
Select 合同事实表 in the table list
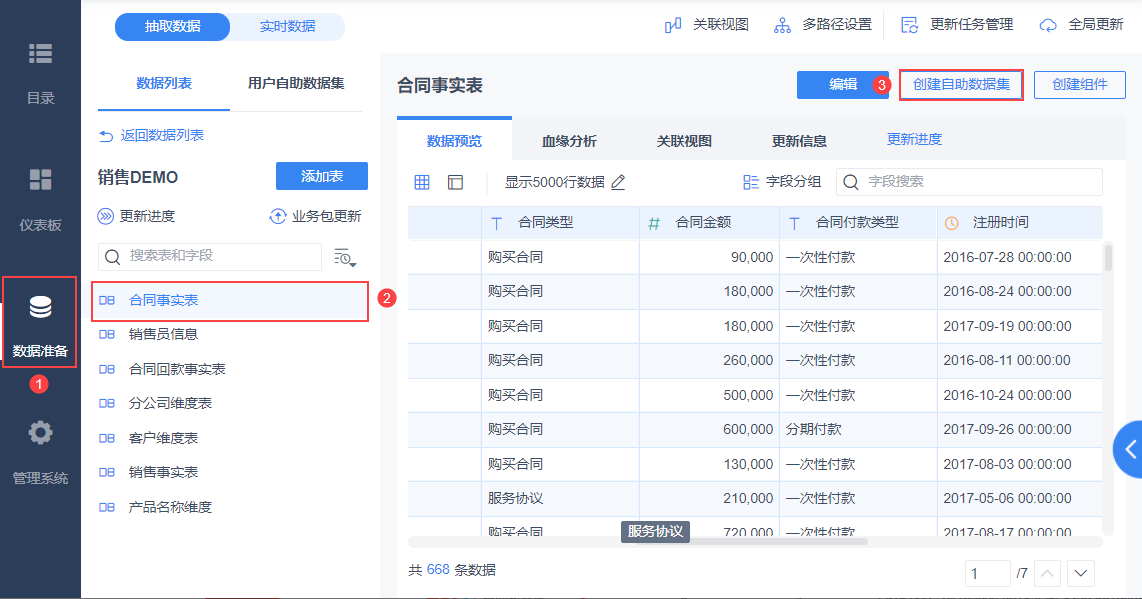230,301
